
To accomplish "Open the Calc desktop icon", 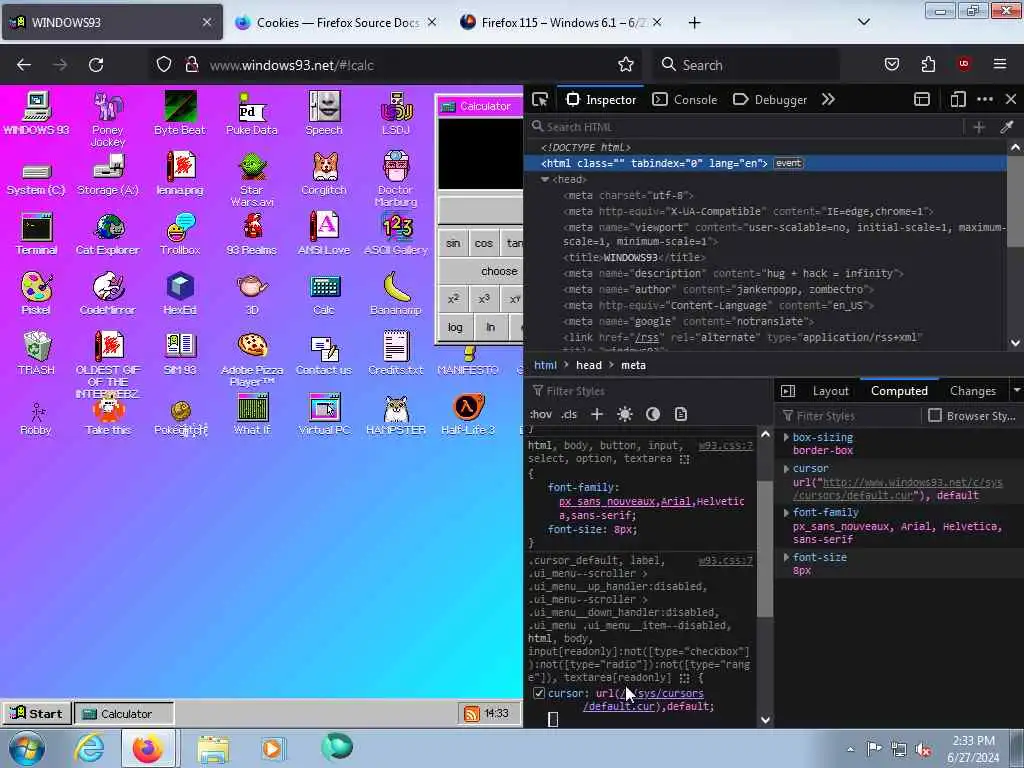I will click(324, 293).
